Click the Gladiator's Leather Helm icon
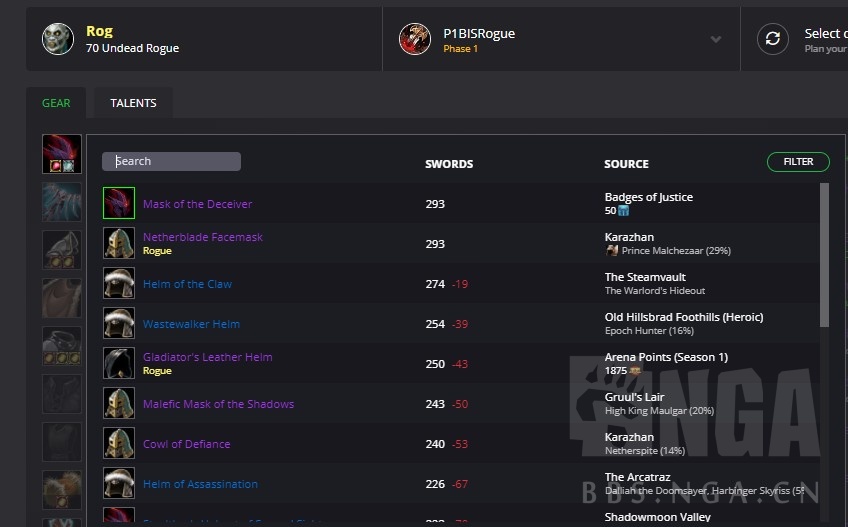 pos(119,363)
